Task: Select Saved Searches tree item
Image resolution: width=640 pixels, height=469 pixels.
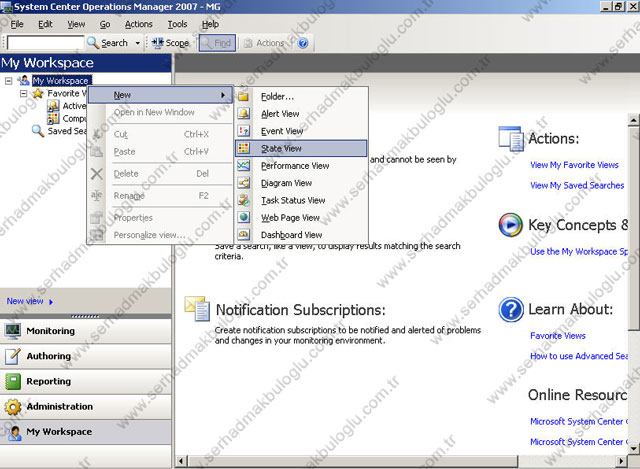Action: click(x=67, y=131)
